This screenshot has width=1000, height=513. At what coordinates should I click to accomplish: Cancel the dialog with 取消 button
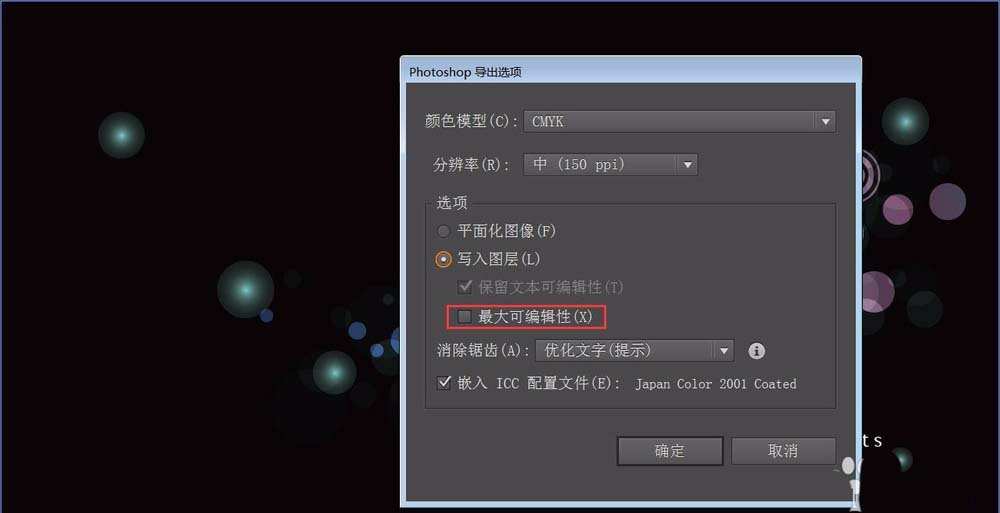pyautogui.click(x=783, y=450)
